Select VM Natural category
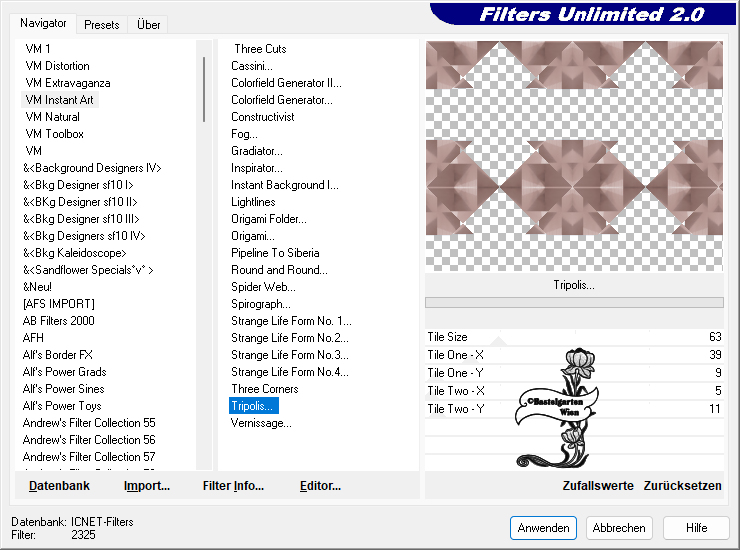740x550 pixels. 52,117
